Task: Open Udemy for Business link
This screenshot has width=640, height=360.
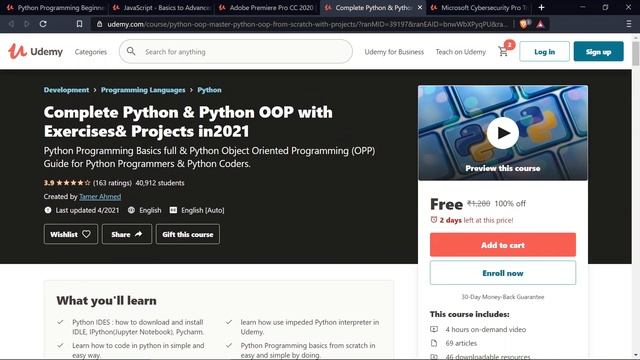Action: click(x=394, y=52)
